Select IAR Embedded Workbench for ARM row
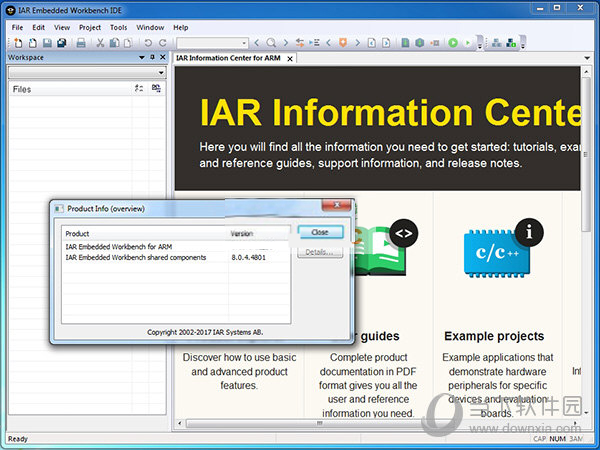This screenshot has height=450, width=600. click(x=176, y=247)
